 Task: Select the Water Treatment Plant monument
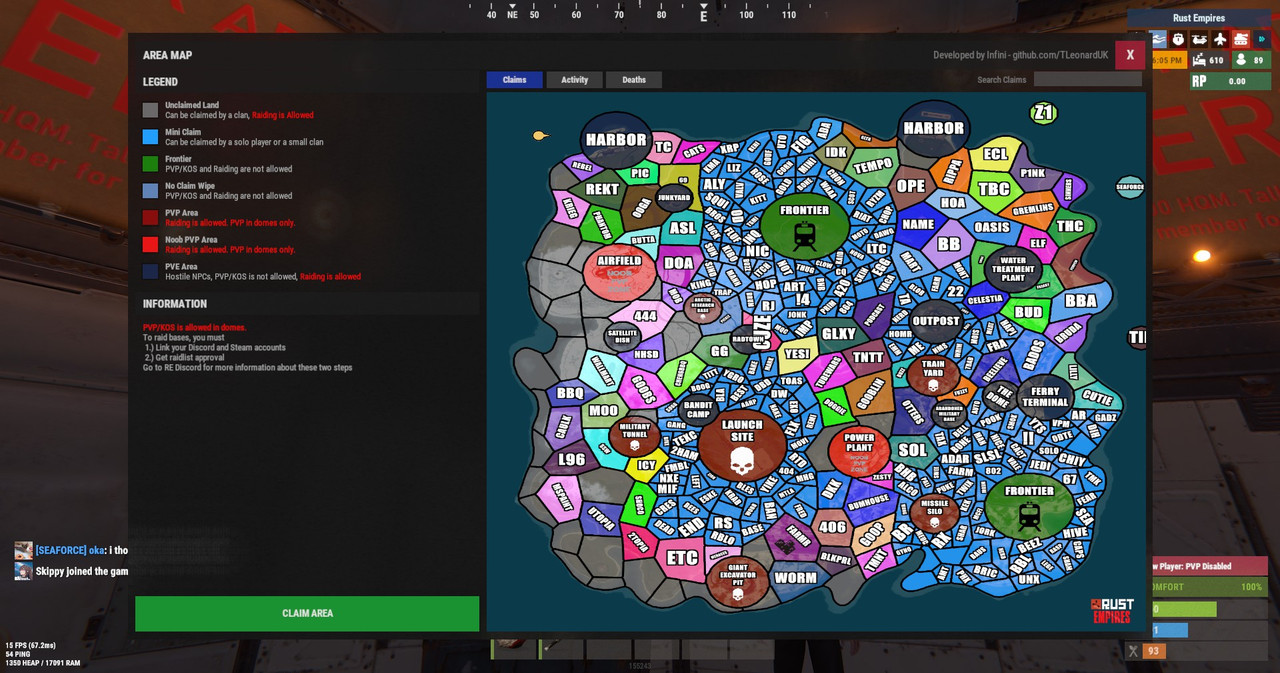point(1013,269)
